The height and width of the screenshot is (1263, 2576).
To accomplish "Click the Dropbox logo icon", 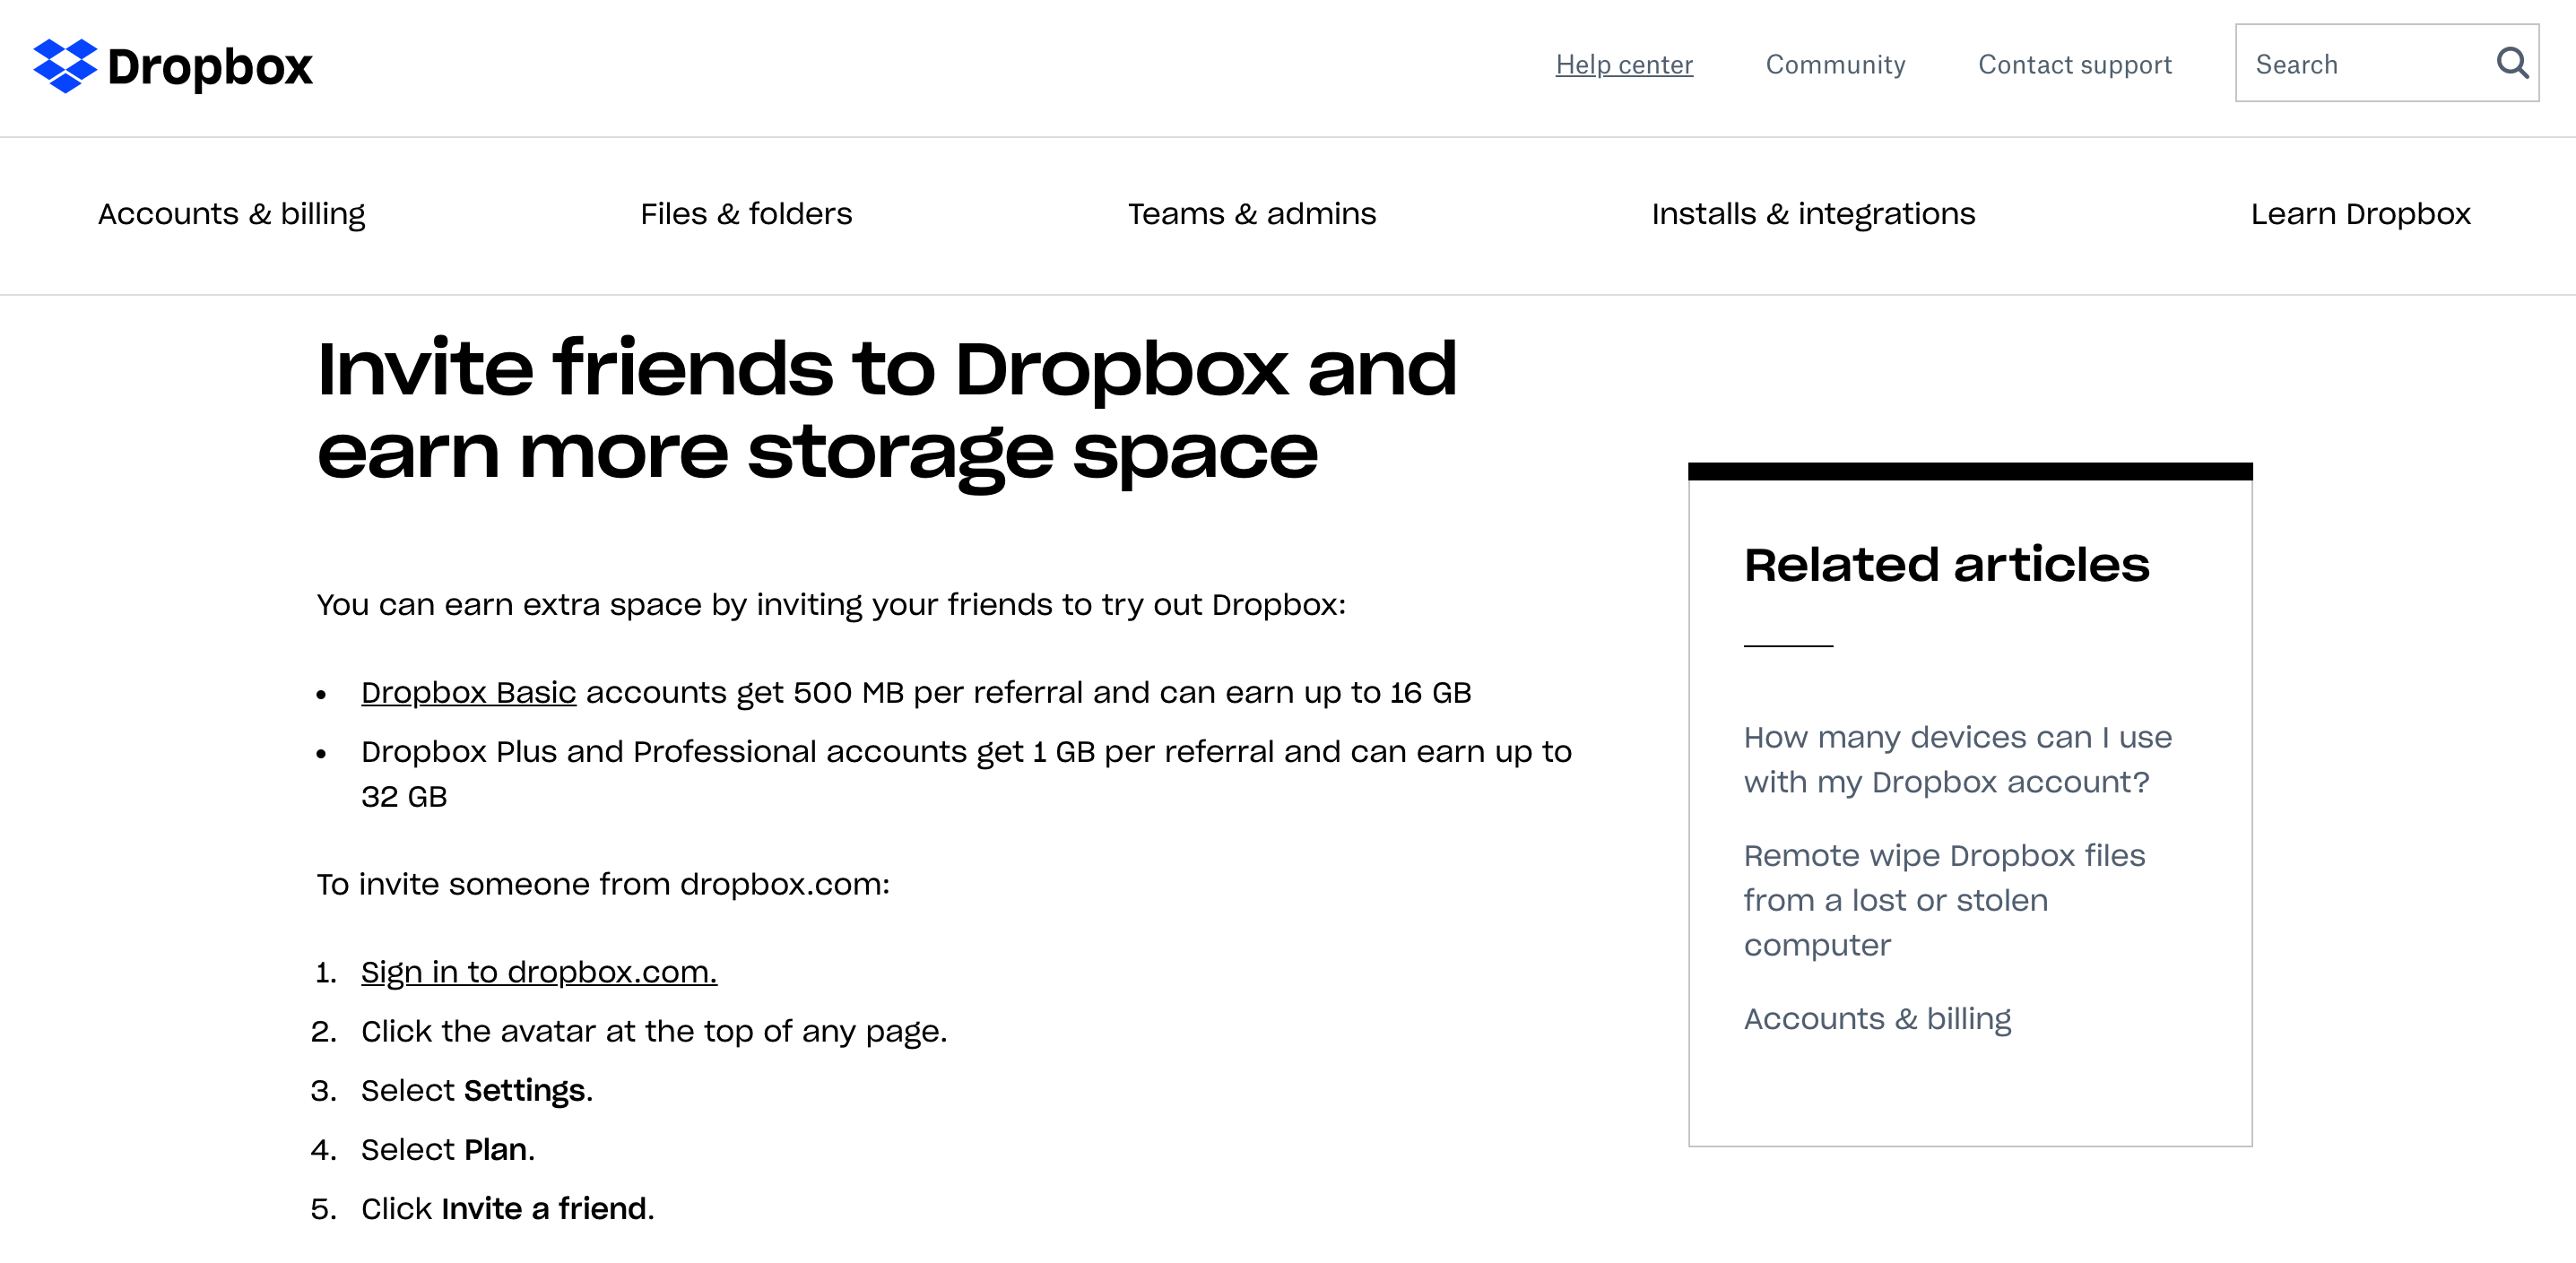I will (65, 66).
